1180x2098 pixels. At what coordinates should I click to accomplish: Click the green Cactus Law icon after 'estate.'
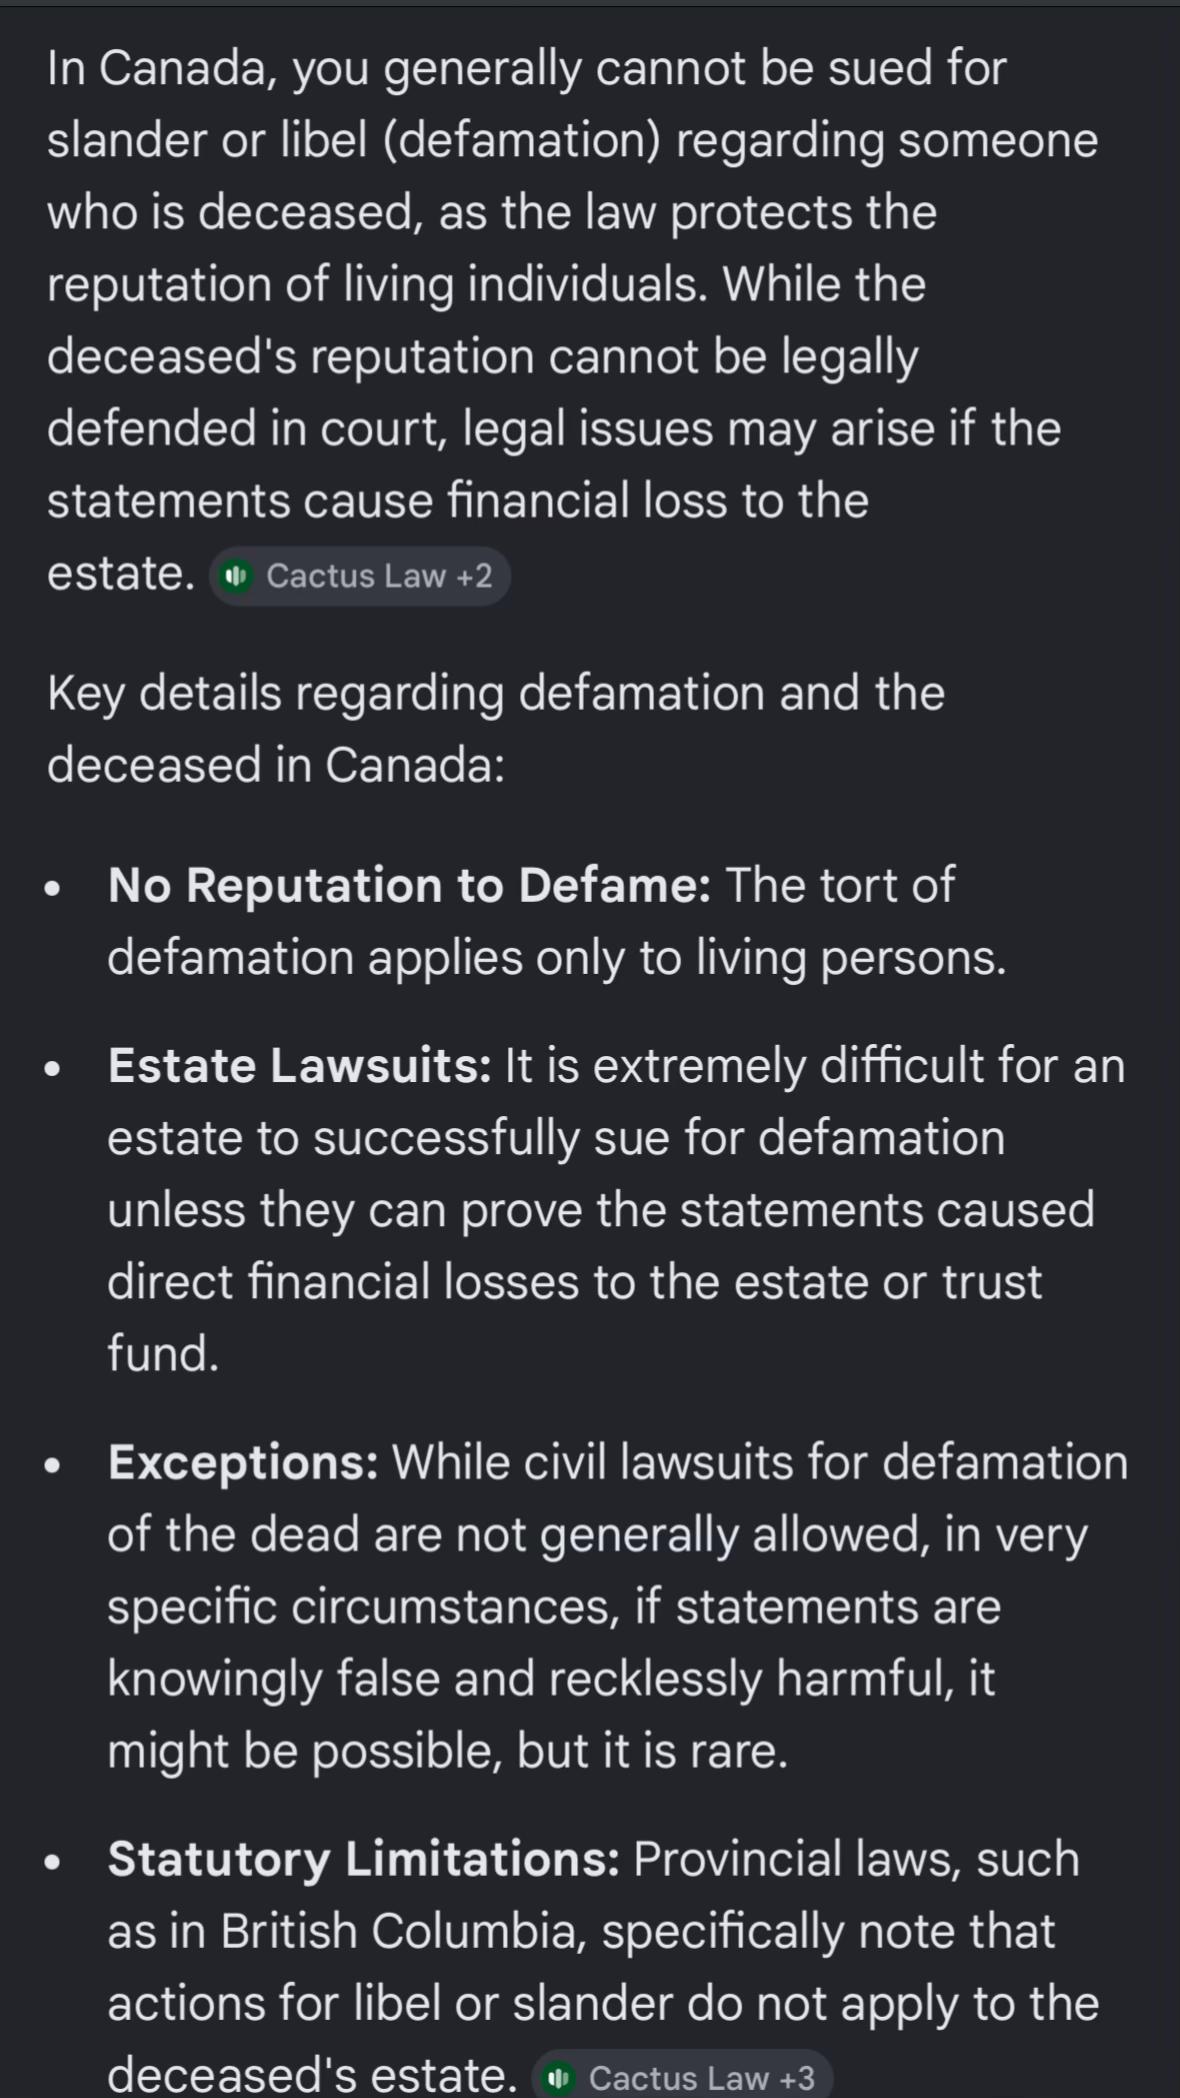click(x=236, y=576)
